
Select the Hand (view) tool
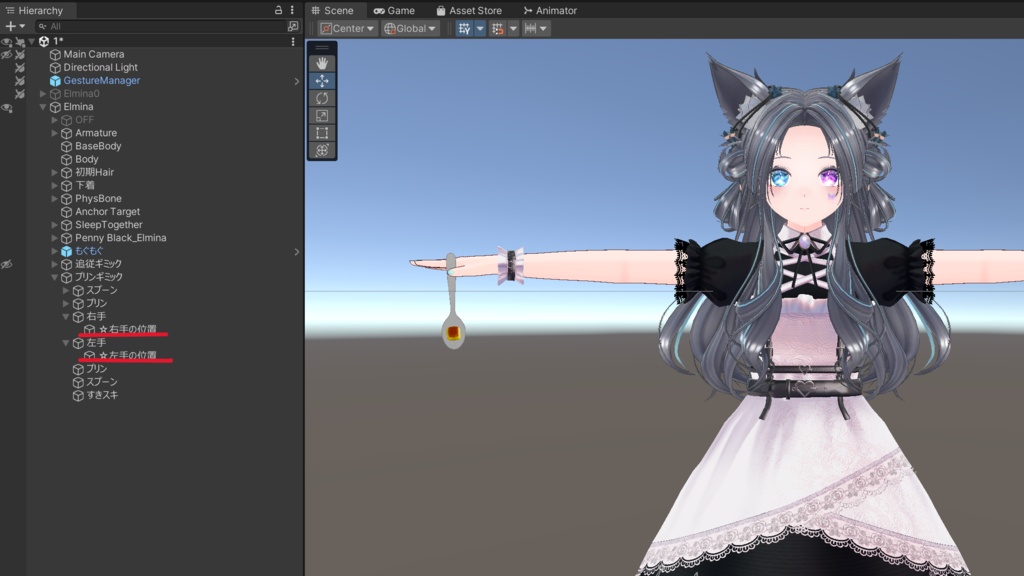(x=322, y=63)
